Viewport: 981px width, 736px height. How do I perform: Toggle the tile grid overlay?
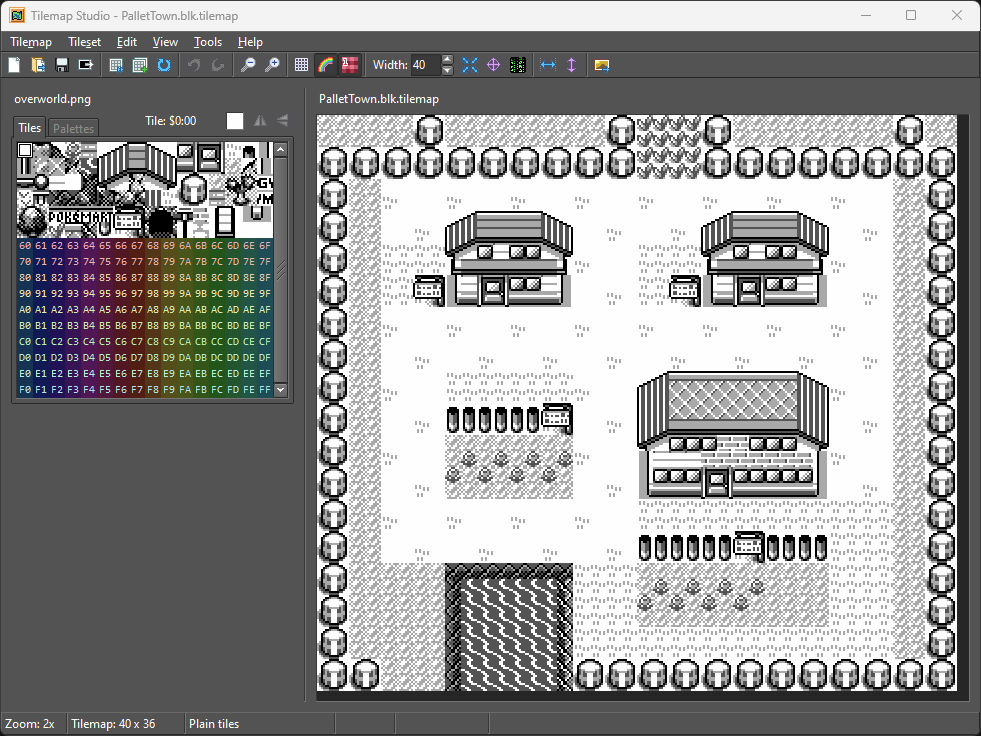click(x=301, y=64)
